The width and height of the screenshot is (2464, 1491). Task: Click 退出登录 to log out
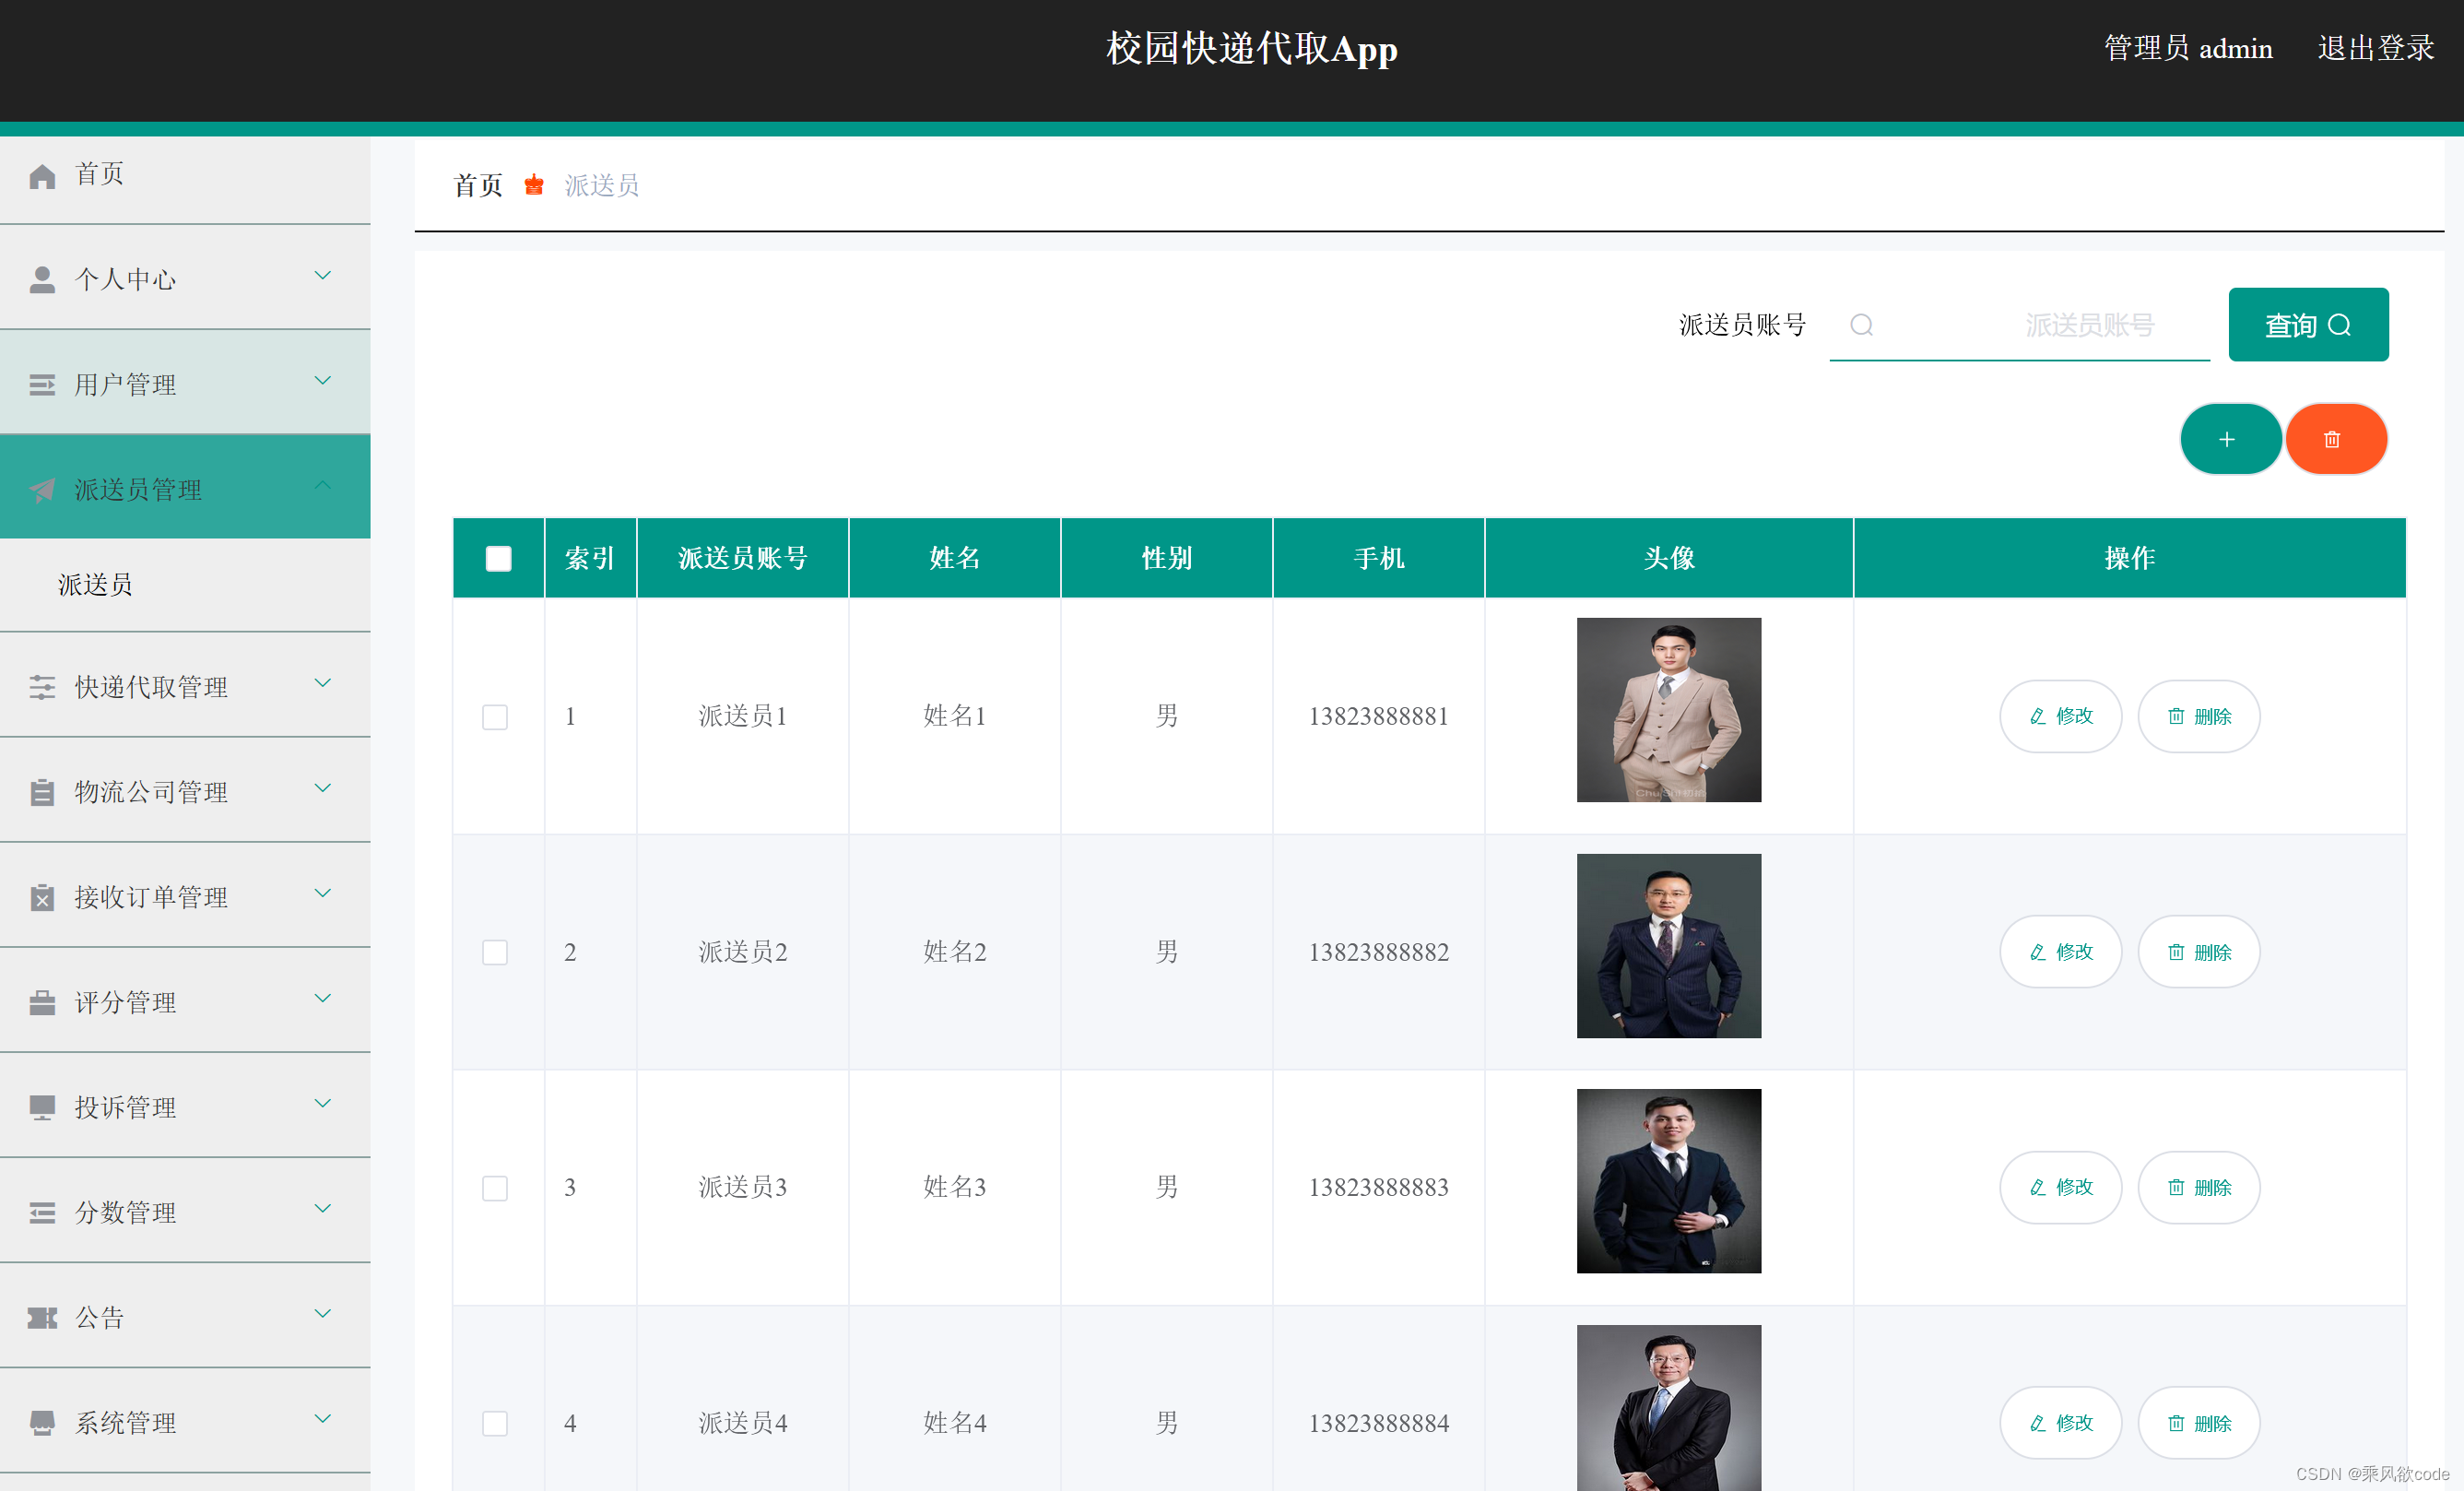point(2375,48)
